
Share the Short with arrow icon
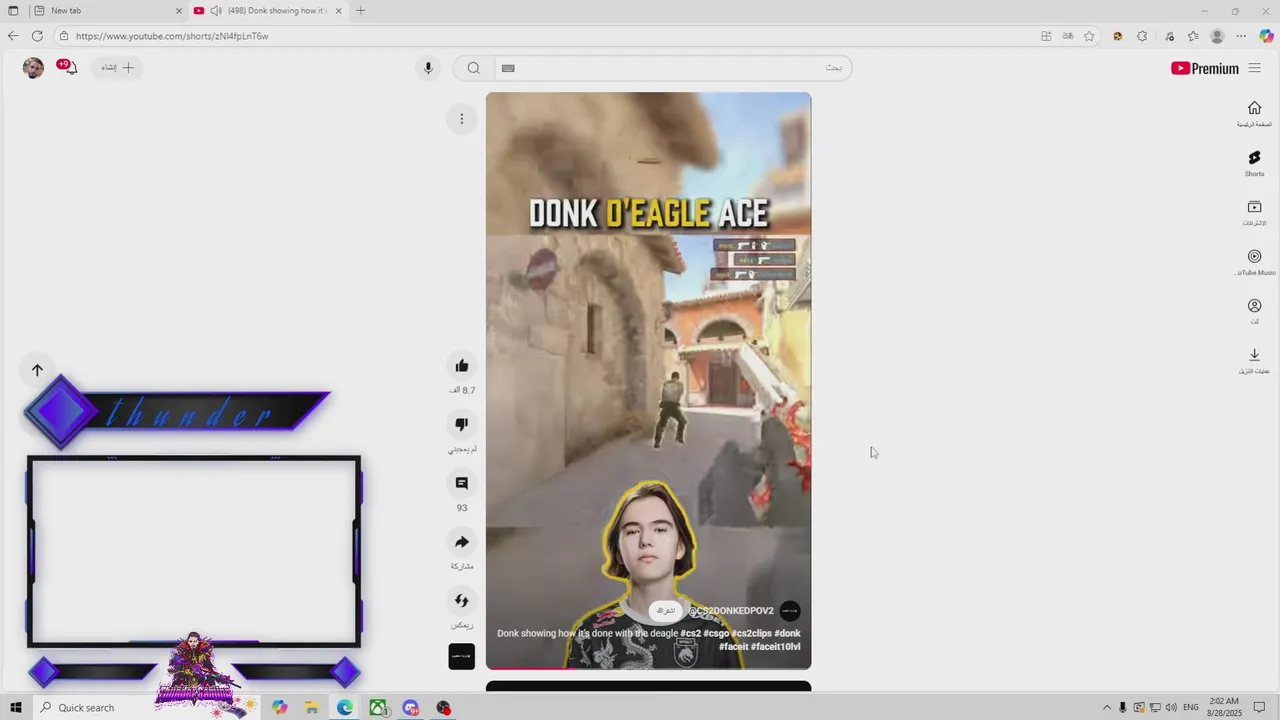click(x=461, y=542)
